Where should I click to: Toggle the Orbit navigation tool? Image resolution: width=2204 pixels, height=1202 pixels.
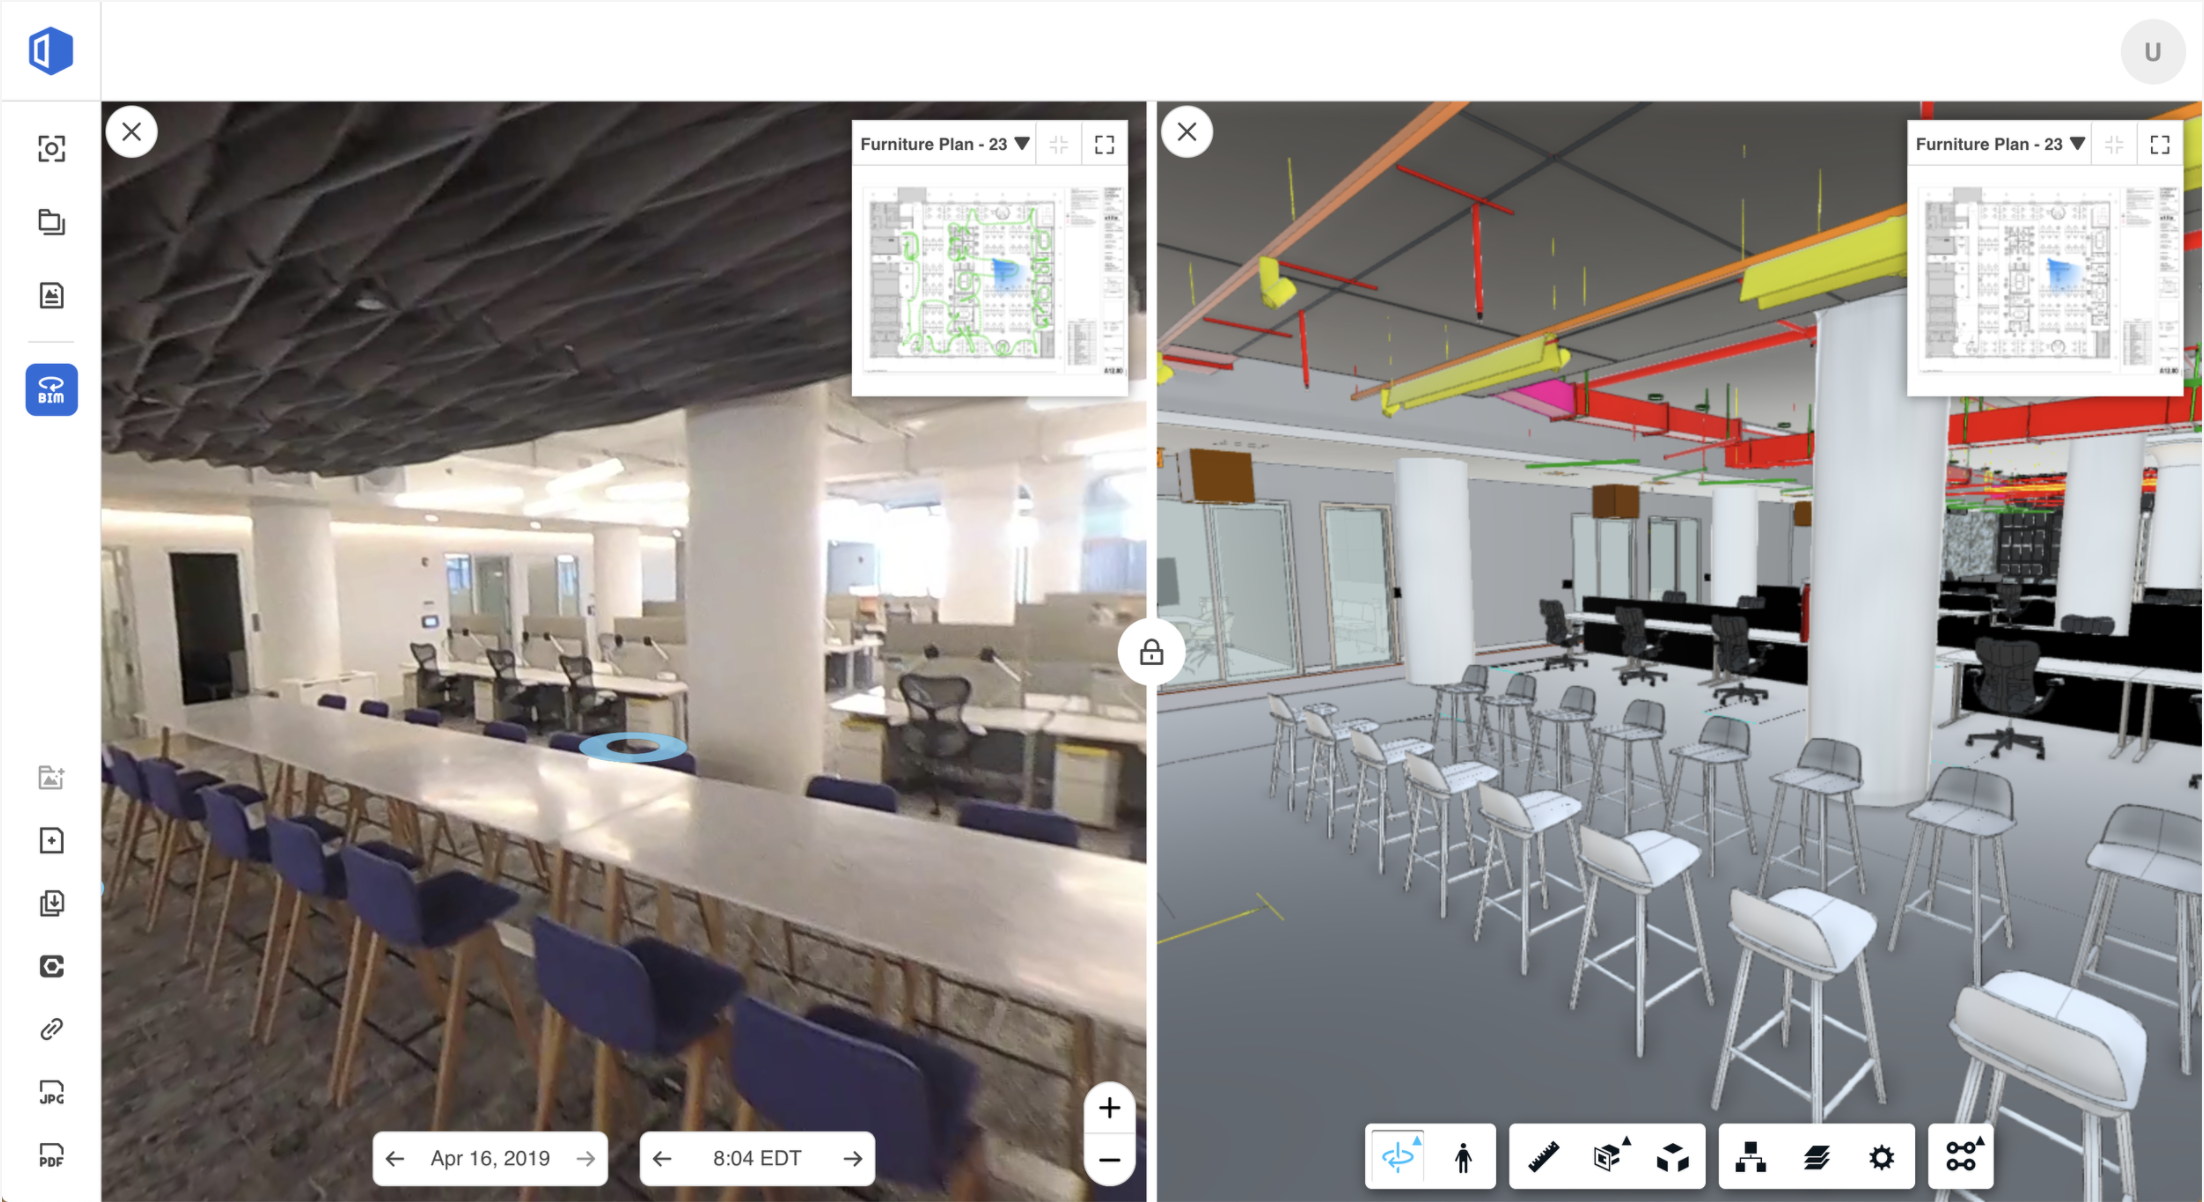click(1398, 1157)
